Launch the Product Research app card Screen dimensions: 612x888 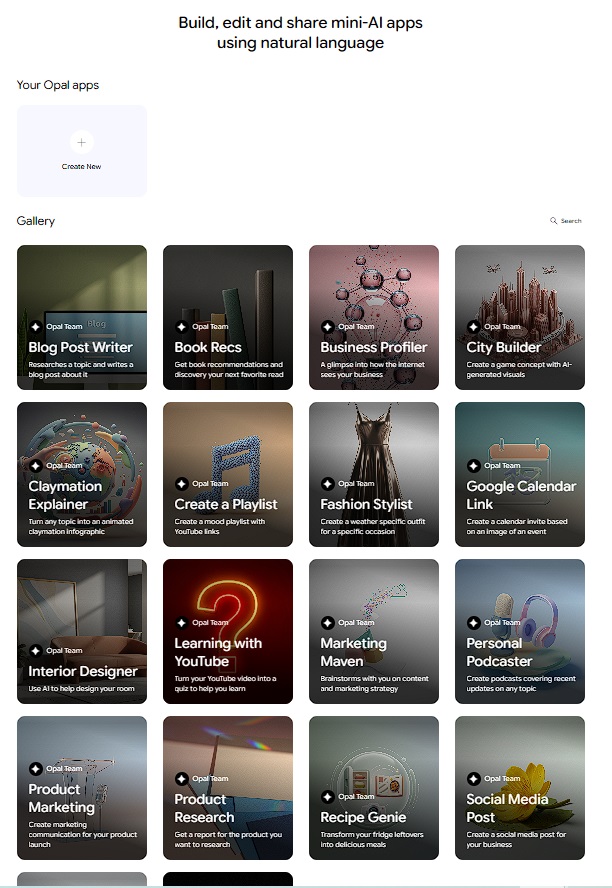point(228,788)
